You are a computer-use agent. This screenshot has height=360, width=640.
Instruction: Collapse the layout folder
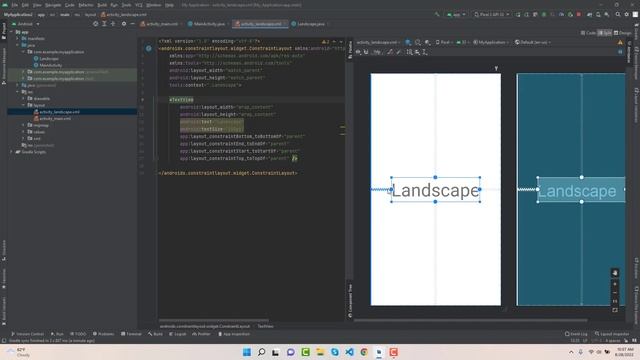[24, 105]
